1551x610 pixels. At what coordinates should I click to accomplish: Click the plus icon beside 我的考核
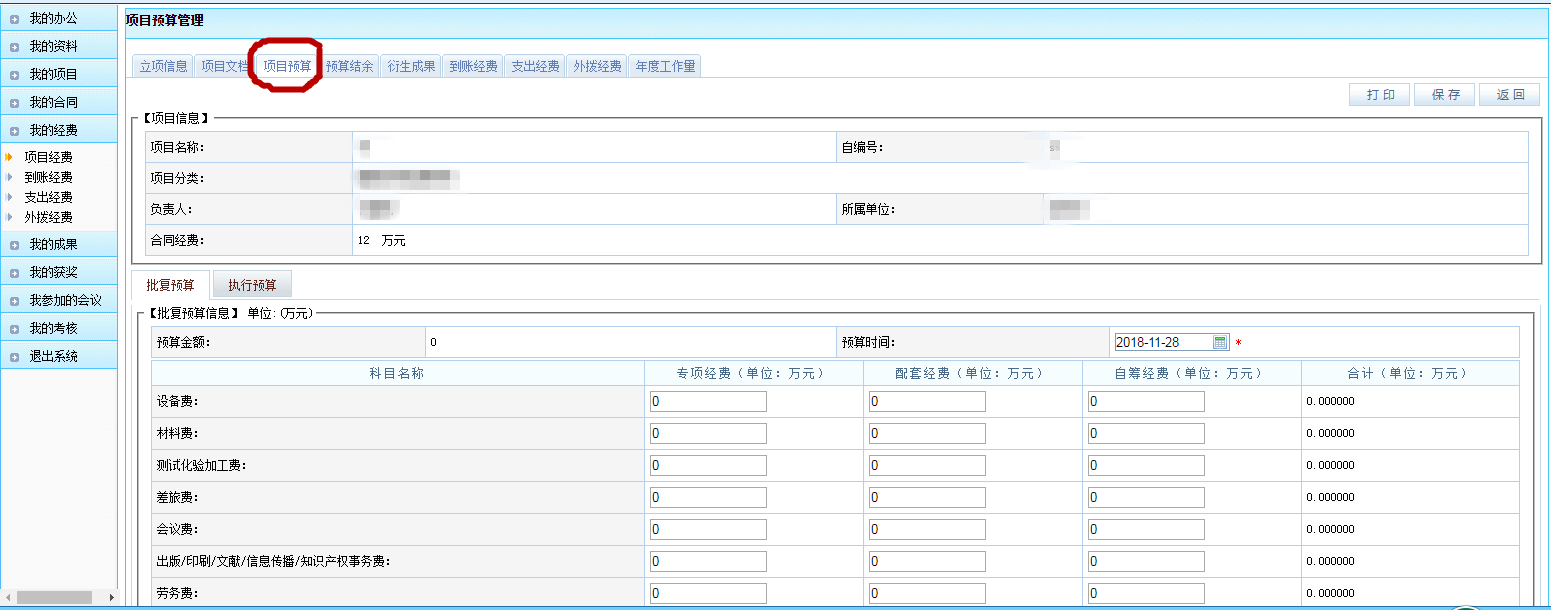[14, 329]
